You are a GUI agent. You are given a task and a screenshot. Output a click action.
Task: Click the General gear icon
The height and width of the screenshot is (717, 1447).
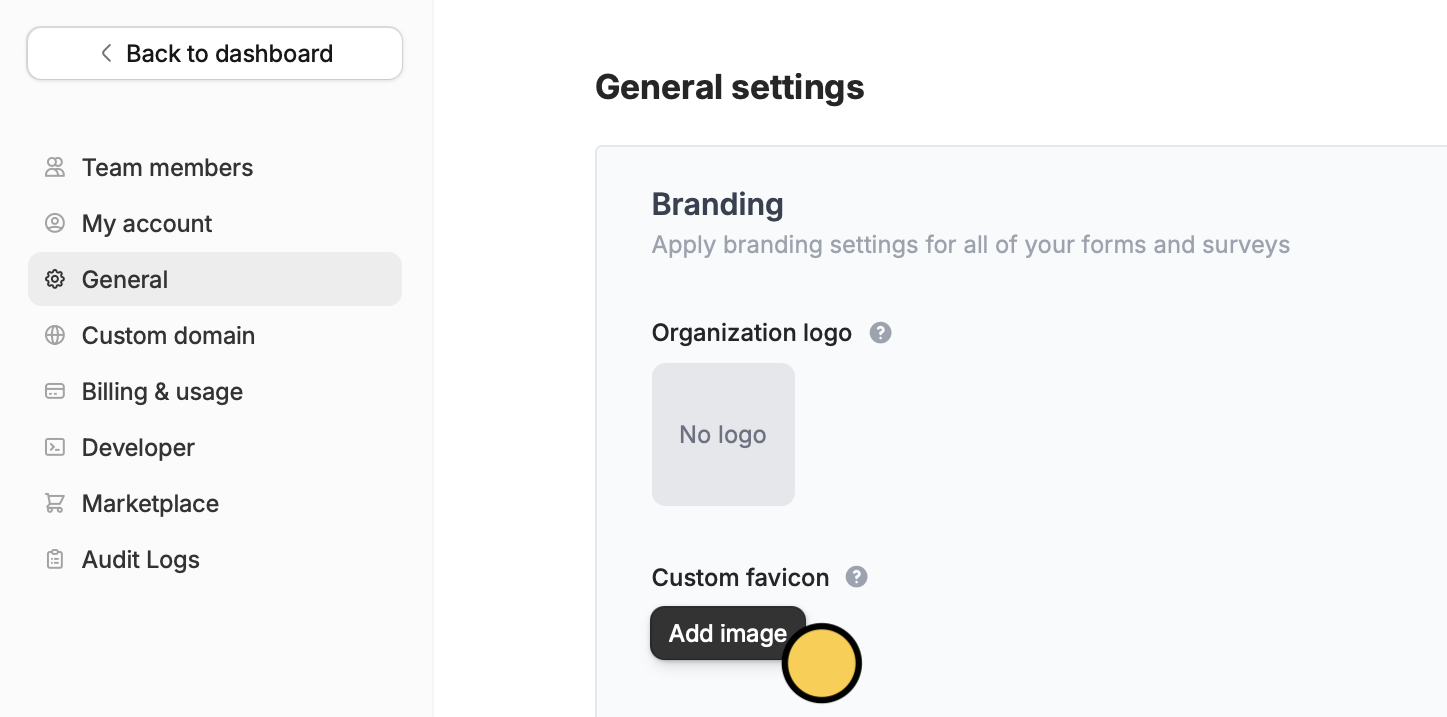click(55, 279)
